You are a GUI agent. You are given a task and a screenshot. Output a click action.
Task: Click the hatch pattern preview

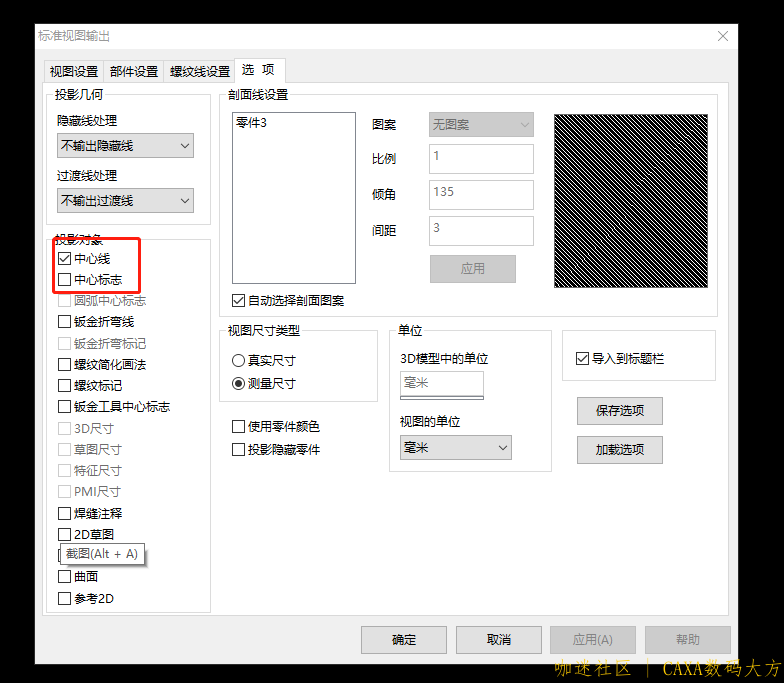pos(631,201)
